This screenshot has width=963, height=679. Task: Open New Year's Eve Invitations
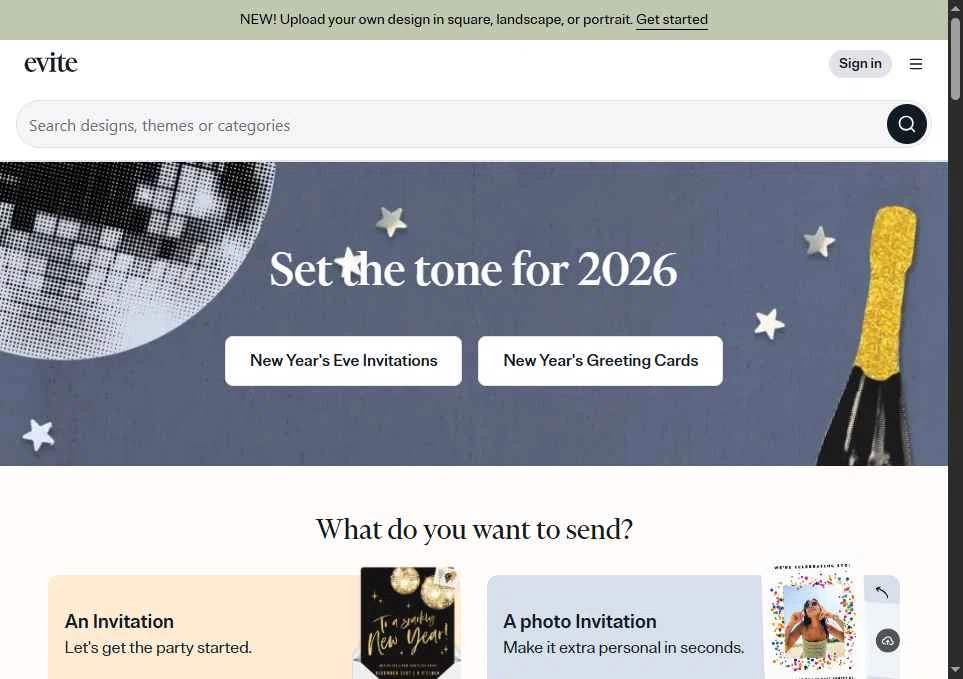pyautogui.click(x=343, y=360)
